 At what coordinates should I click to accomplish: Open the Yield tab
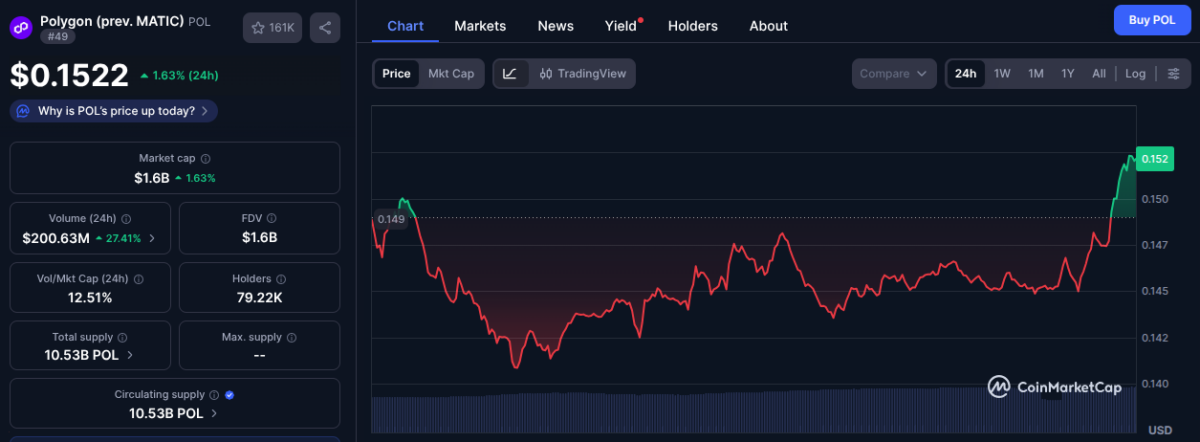(623, 26)
